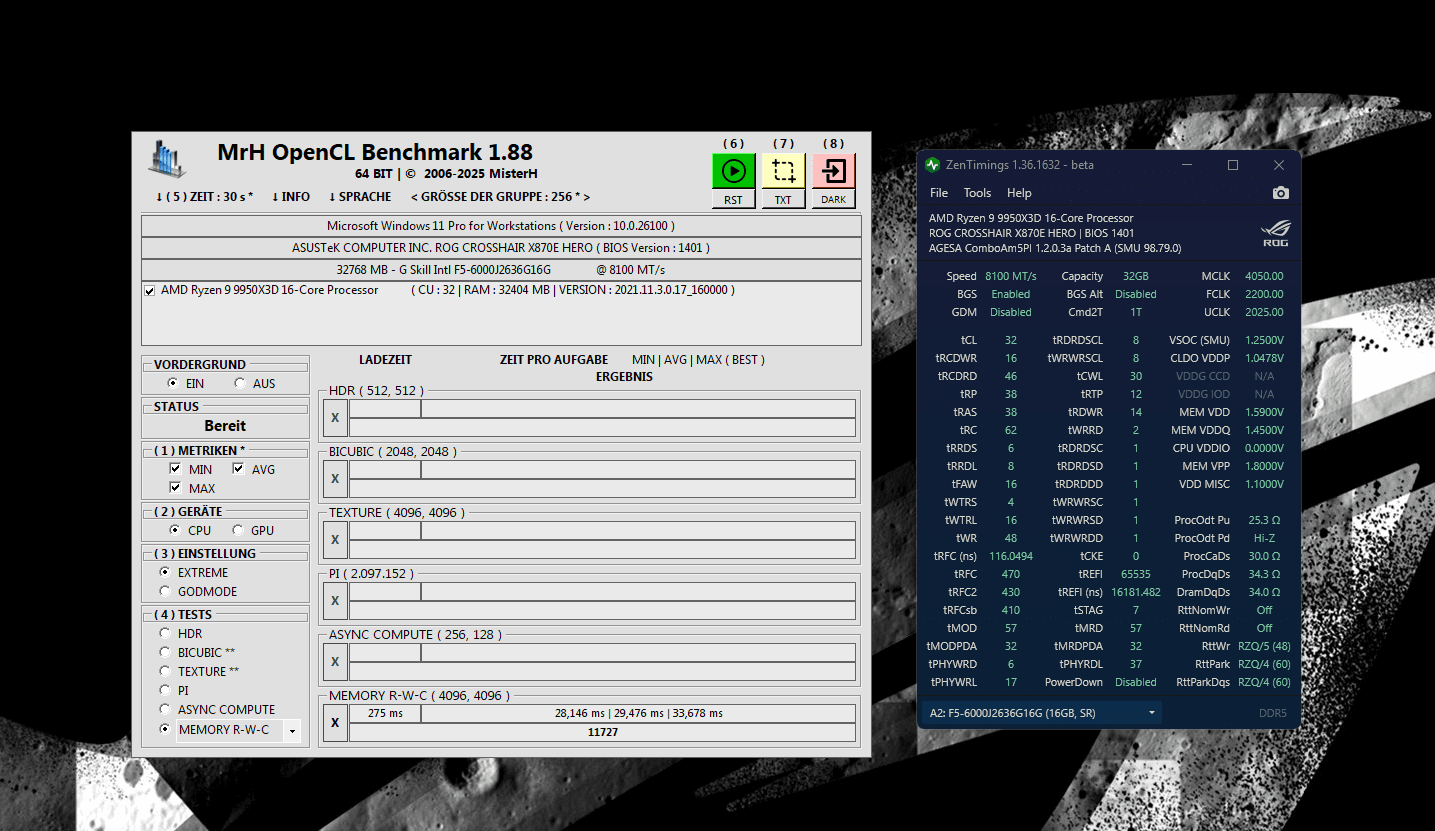Click the PowerDown Disabled value
Screen dimensions: 1435x831
point(1136,682)
